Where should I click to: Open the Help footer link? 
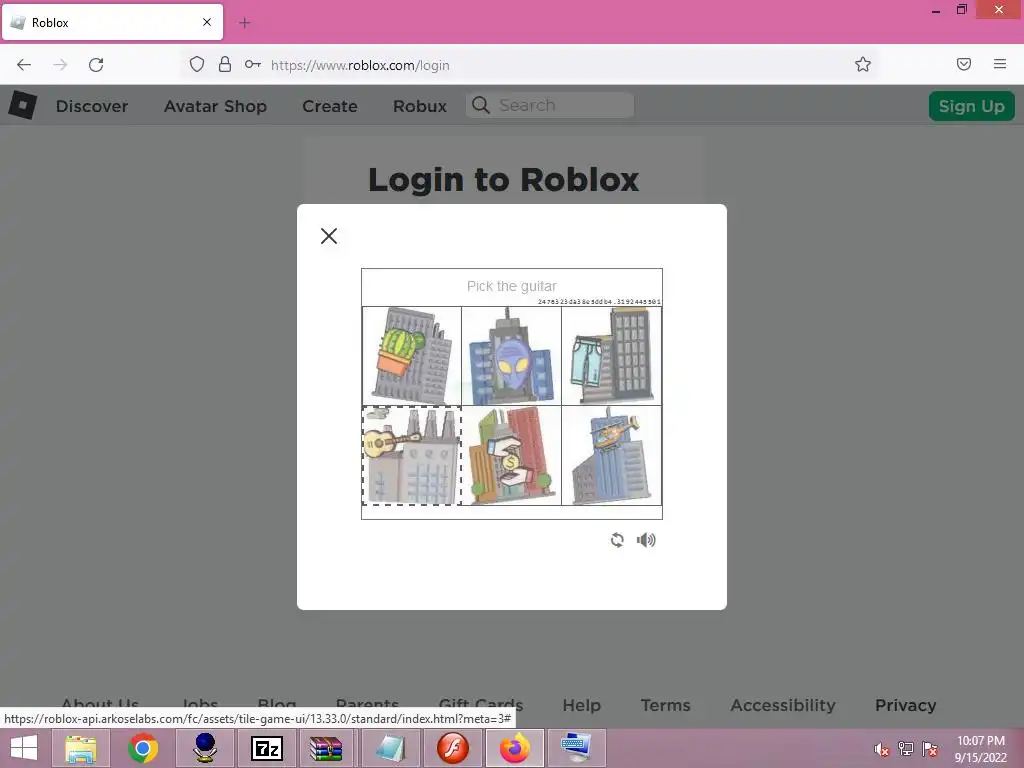(582, 705)
